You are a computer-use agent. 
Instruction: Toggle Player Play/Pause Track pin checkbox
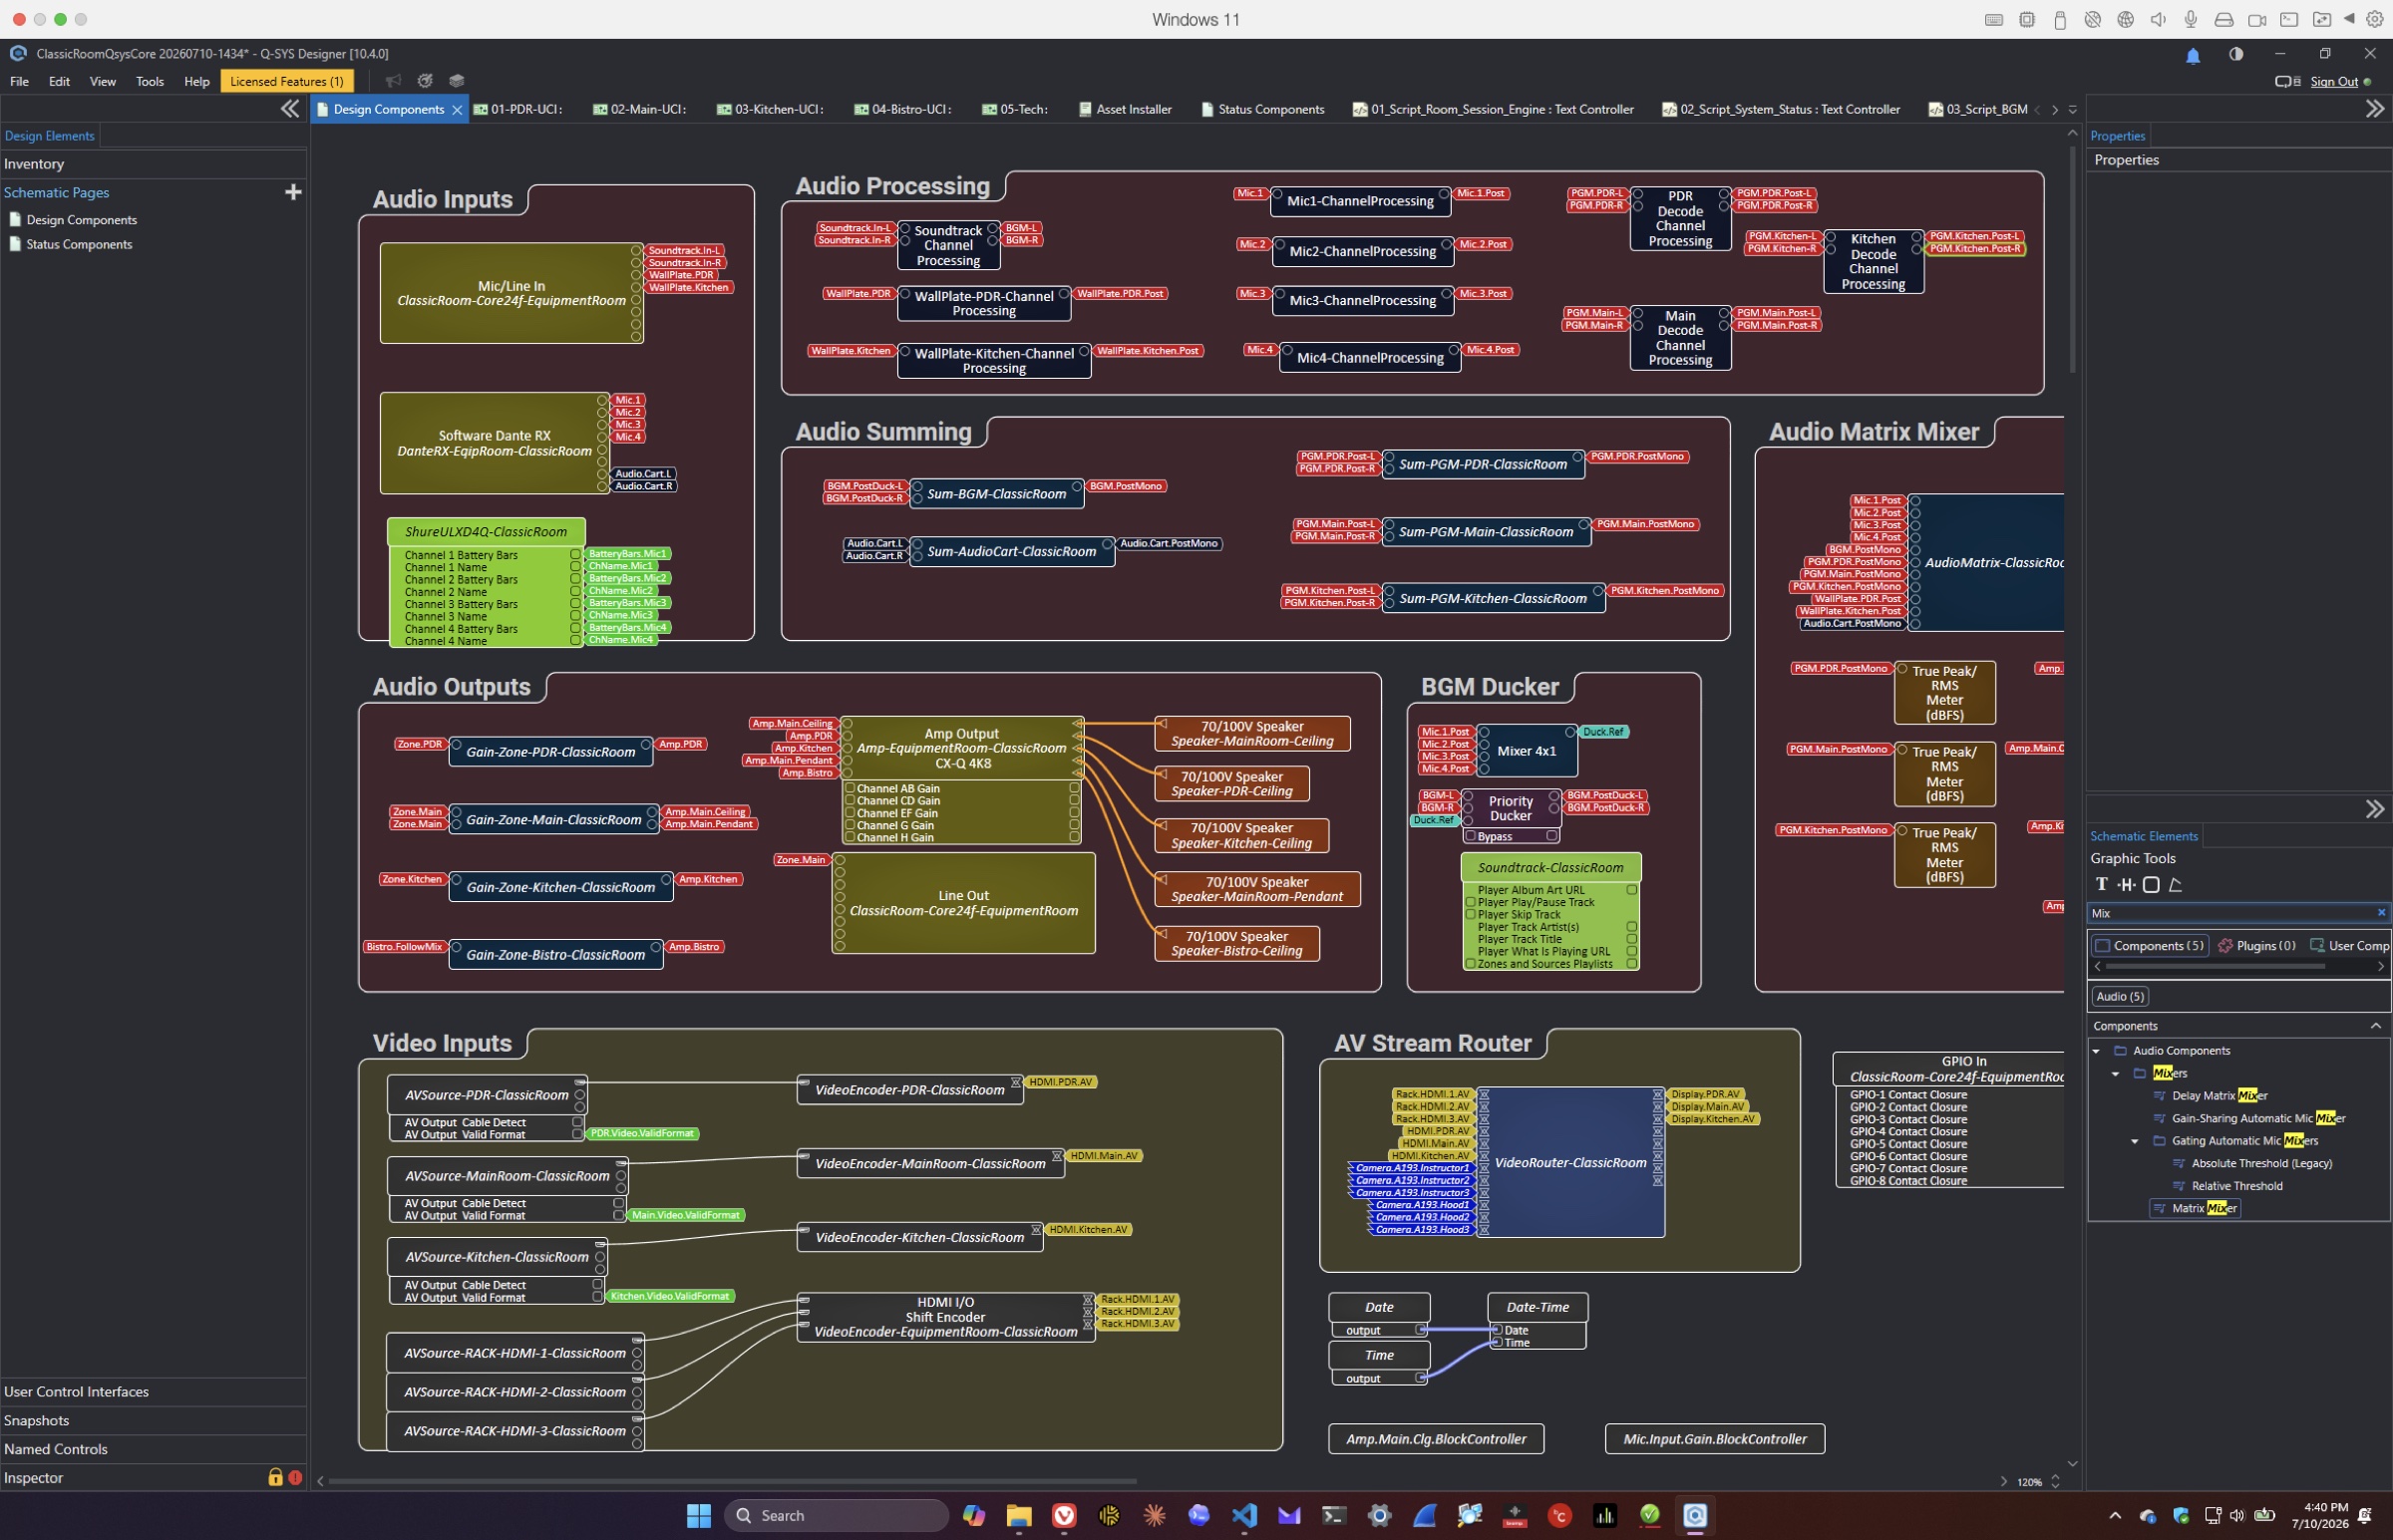coord(1471,902)
